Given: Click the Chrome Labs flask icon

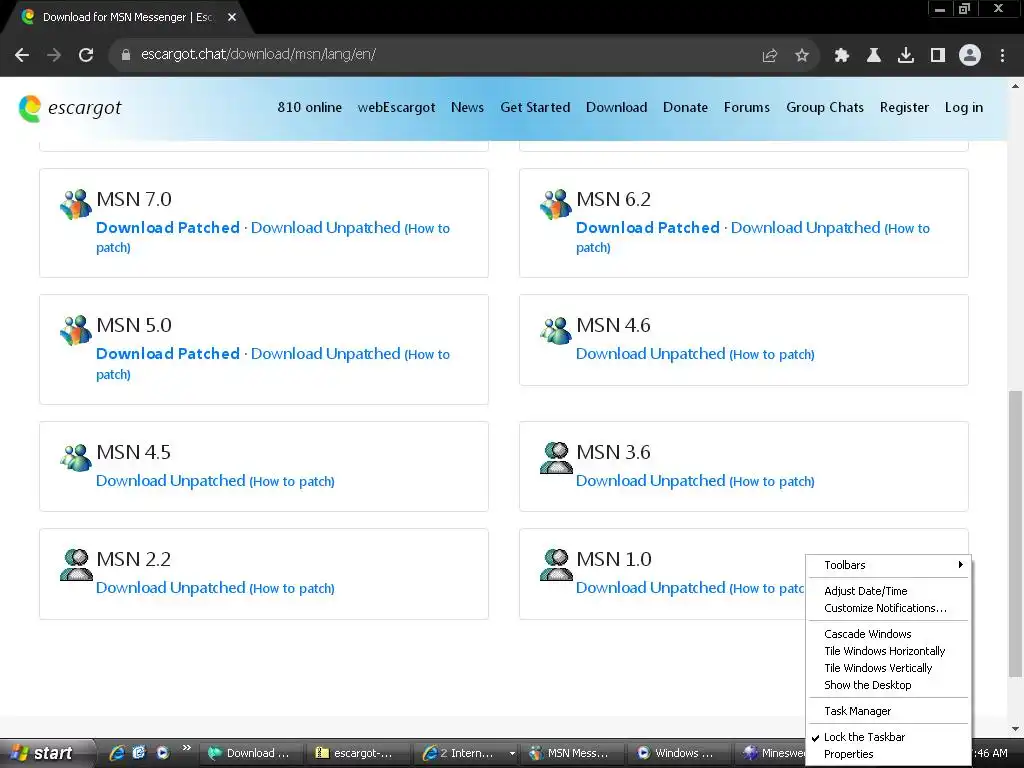Looking at the screenshot, I should click(874, 56).
